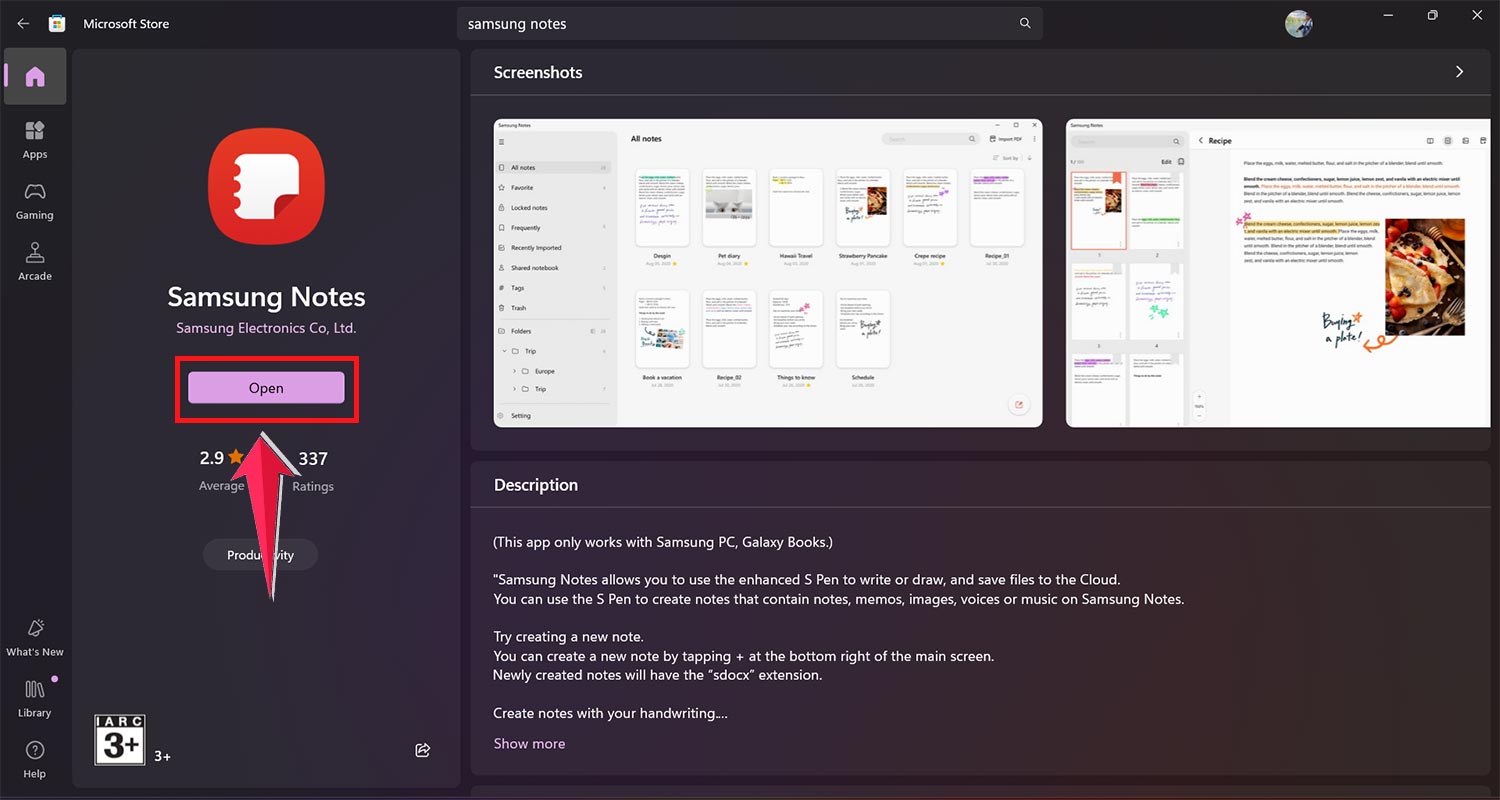Click the Open button for Samsung Notes
Viewport: 1500px width, 800px height.
click(266, 388)
